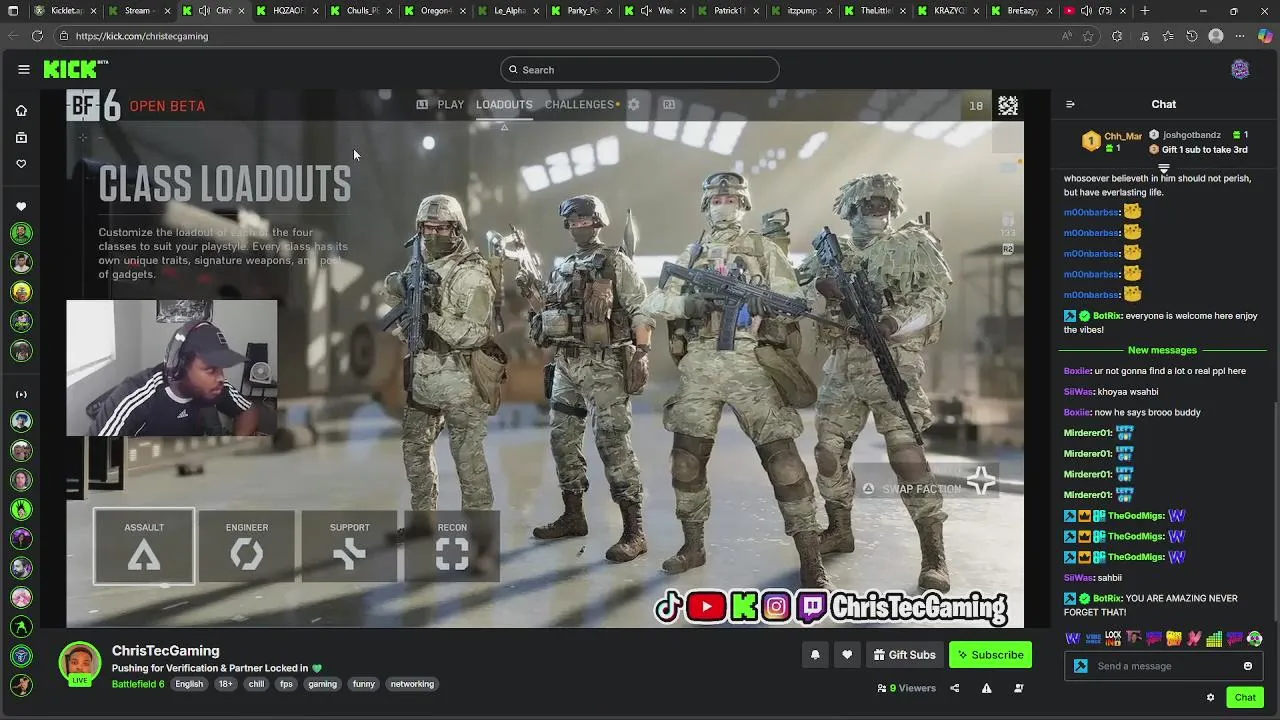Open the KRAZYQ browser tab
This screenshot has height=720, width=1280.
(x=949, y=11)
